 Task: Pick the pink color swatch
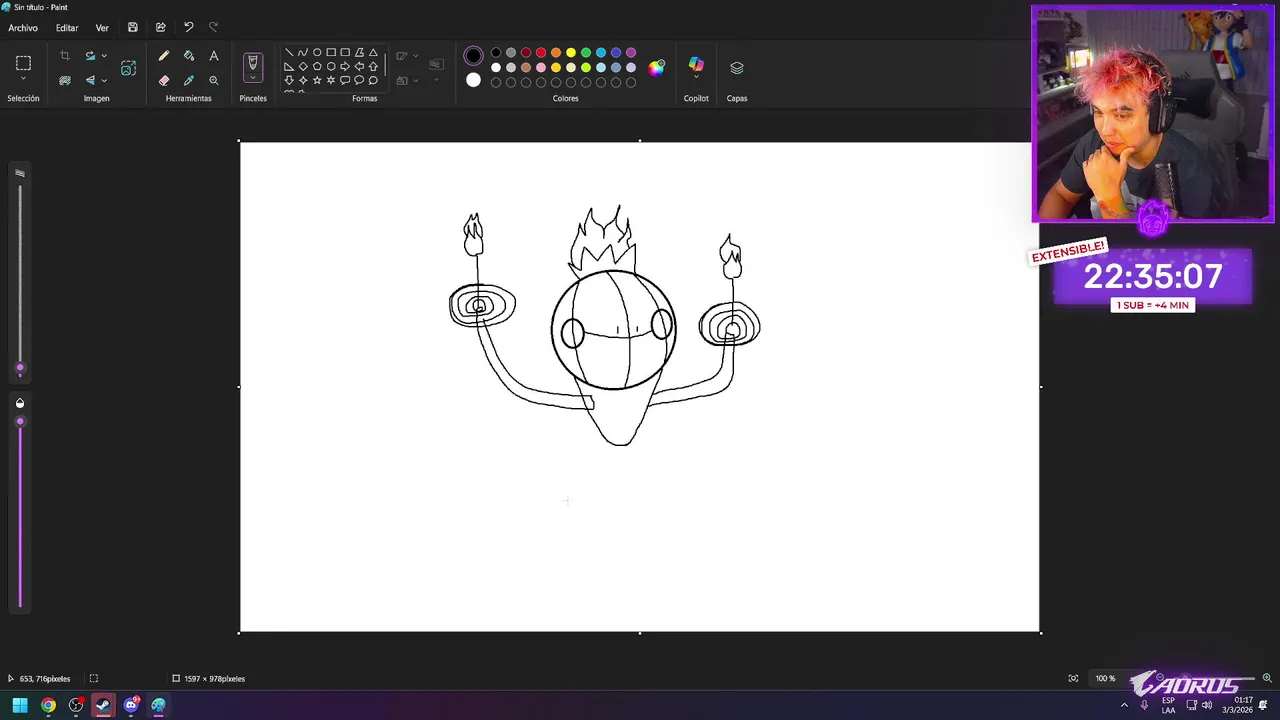541,68
